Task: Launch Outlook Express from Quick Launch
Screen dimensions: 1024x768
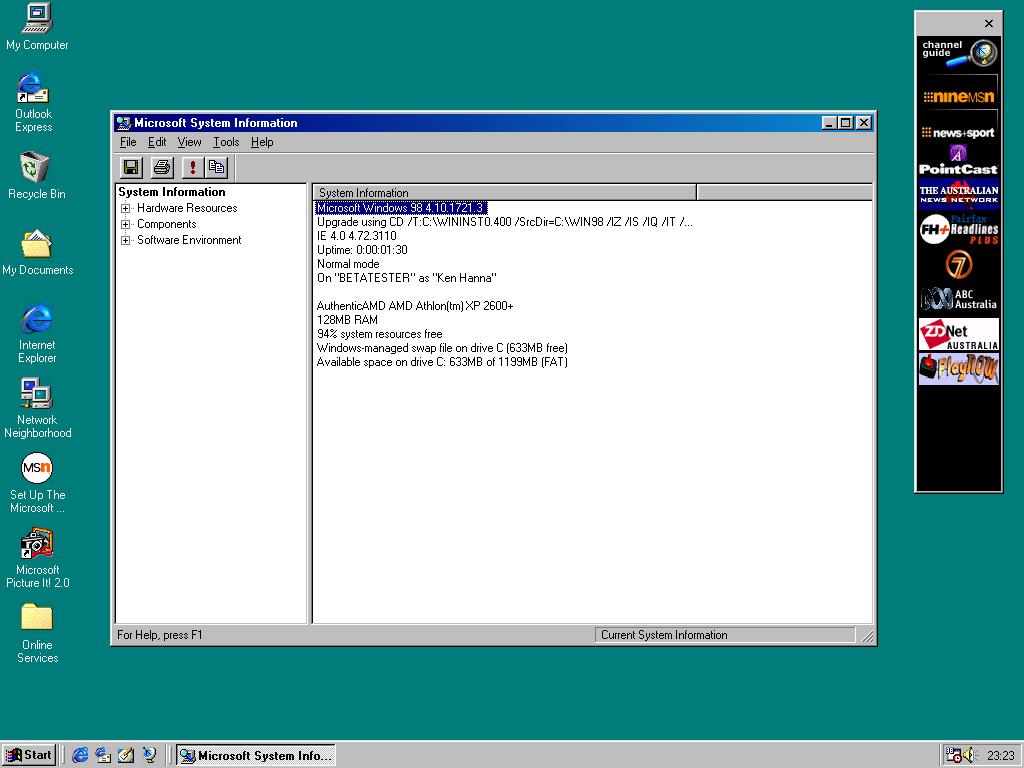Action: coord(103,755)
